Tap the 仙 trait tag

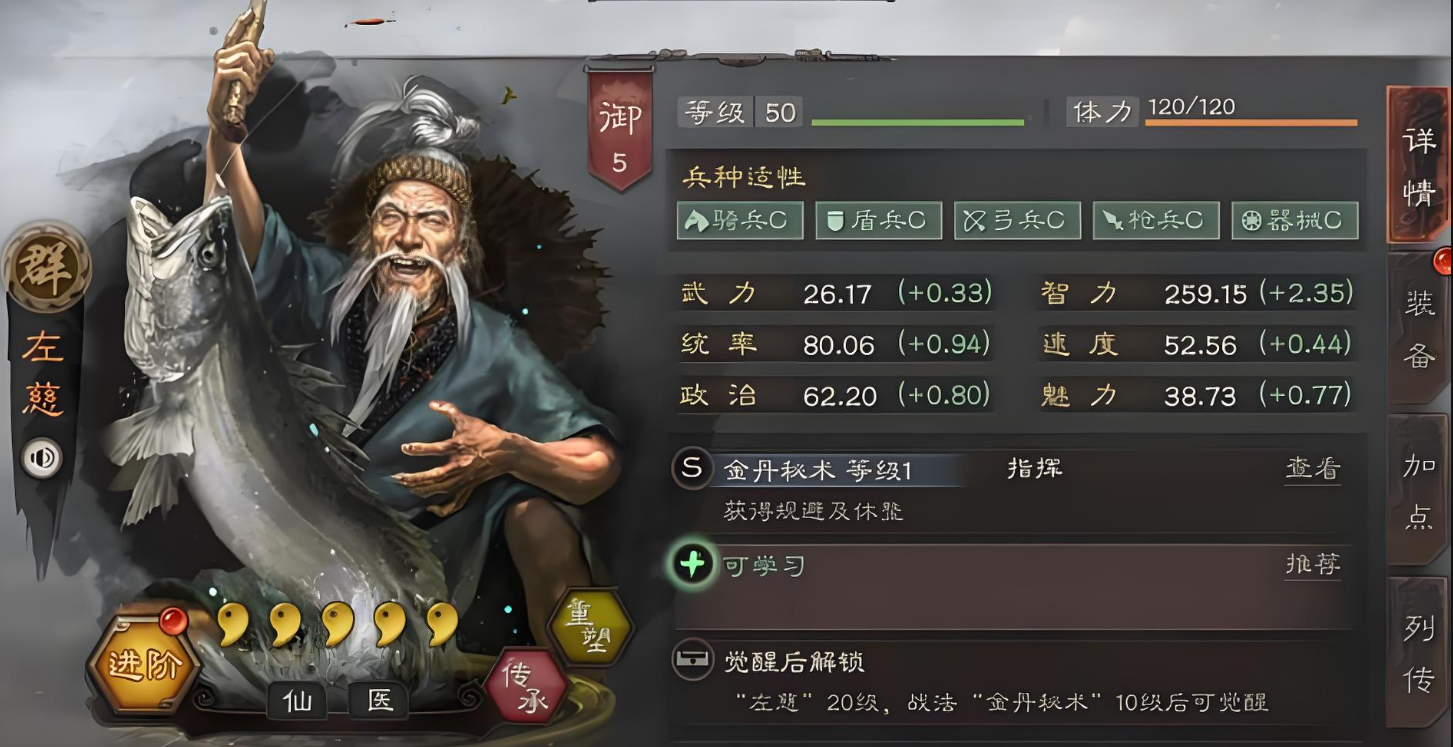(296, 701)
